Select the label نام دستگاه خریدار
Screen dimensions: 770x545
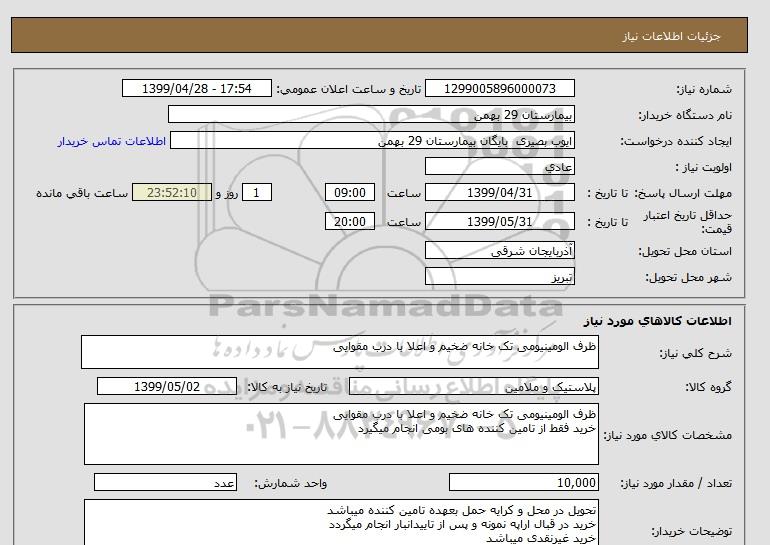[685, 115]
